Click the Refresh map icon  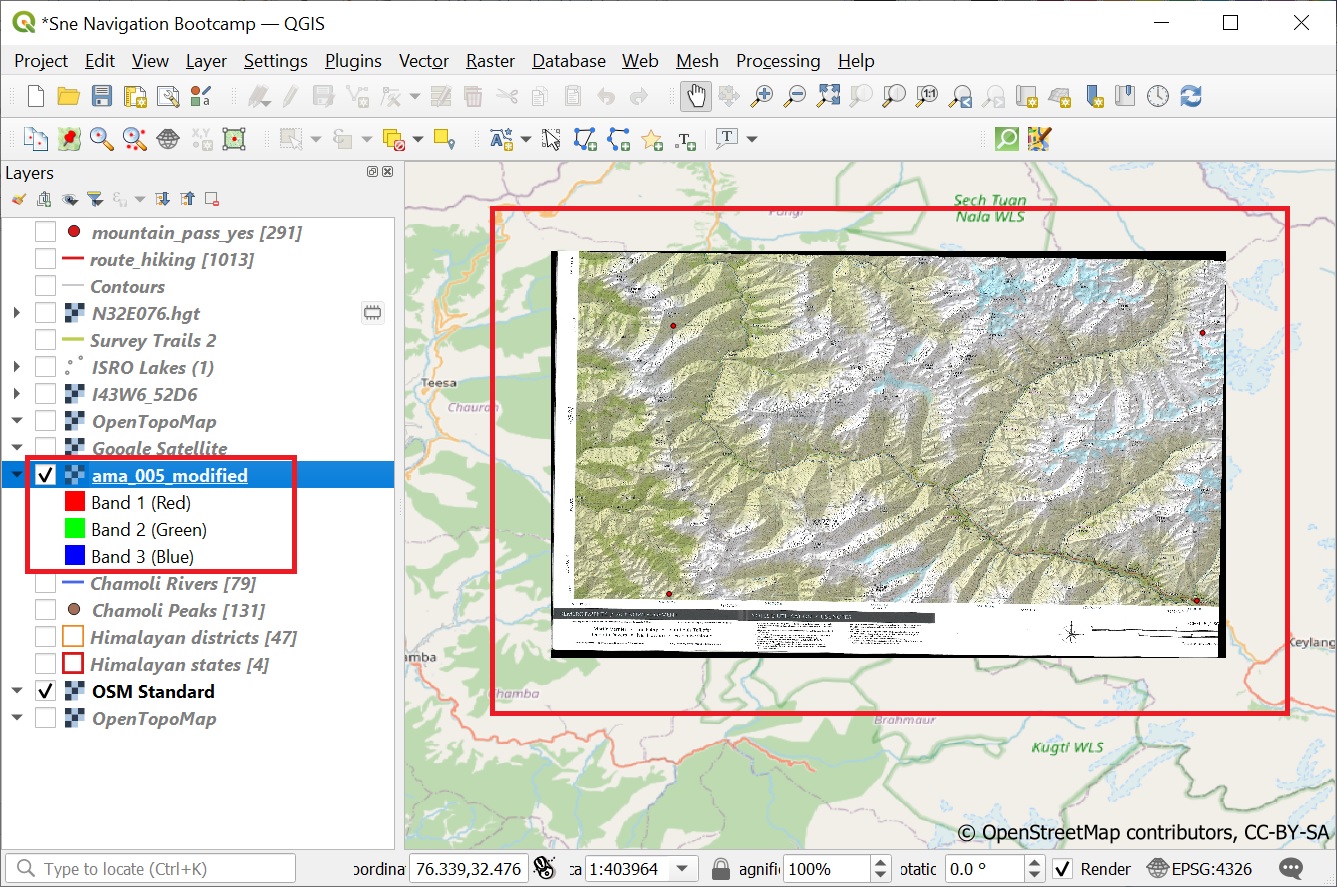click(1190, 96)
